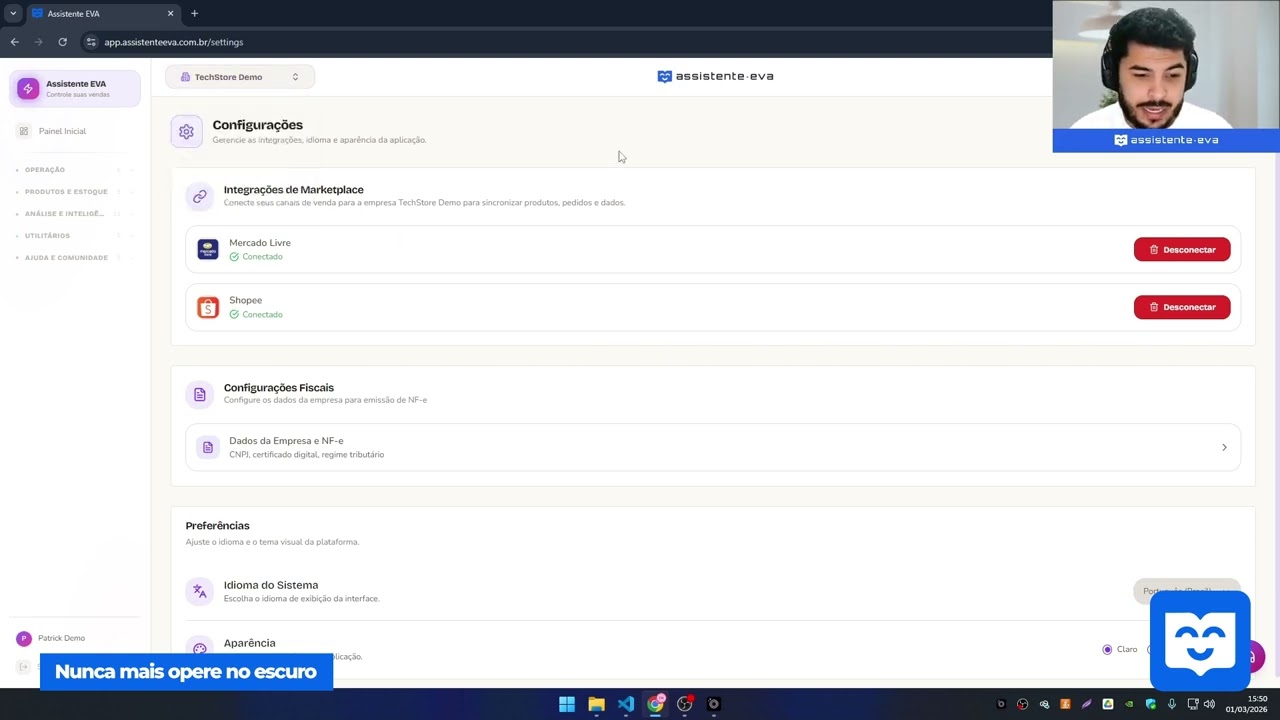Click the taskbar clock showing 15:50
Viewport: 1280px width, 720px height.
pyautogui.click(x=1246, y=704)
